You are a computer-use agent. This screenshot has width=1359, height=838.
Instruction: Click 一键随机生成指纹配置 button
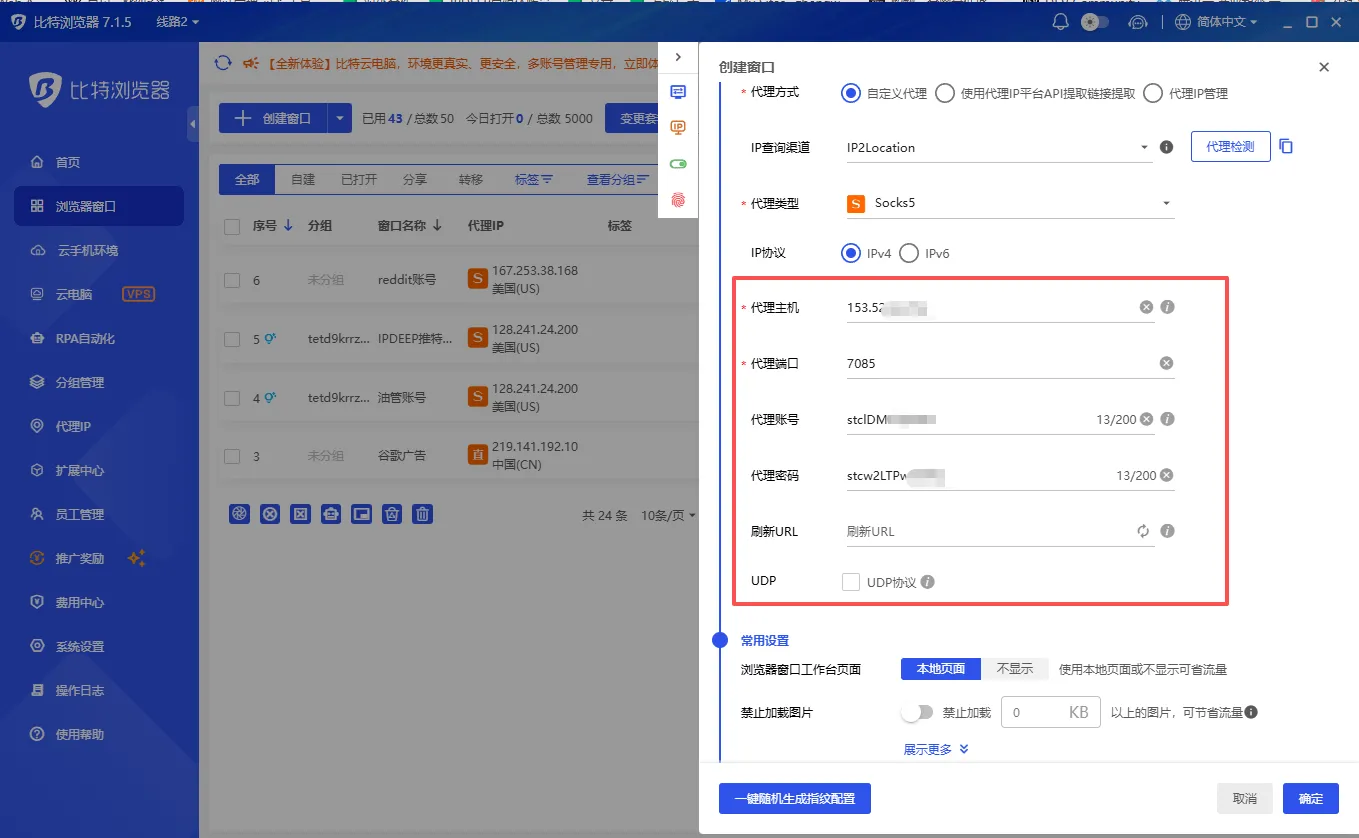pos(794,798)
